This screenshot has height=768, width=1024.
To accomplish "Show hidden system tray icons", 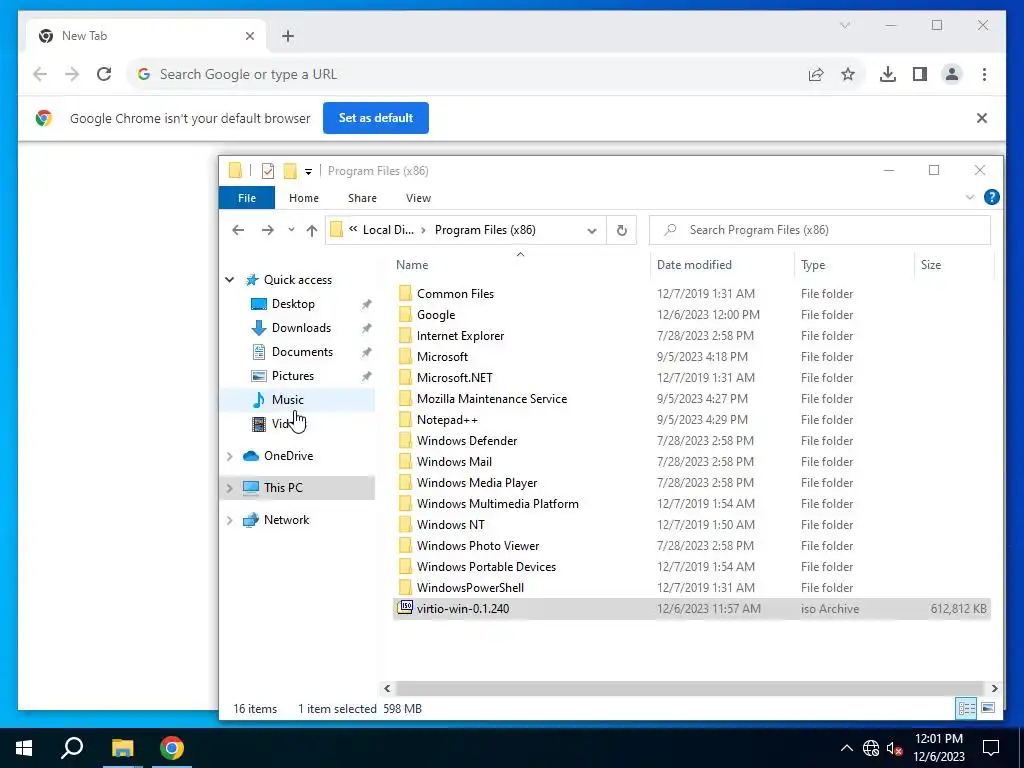I will [x=846, y=748].
